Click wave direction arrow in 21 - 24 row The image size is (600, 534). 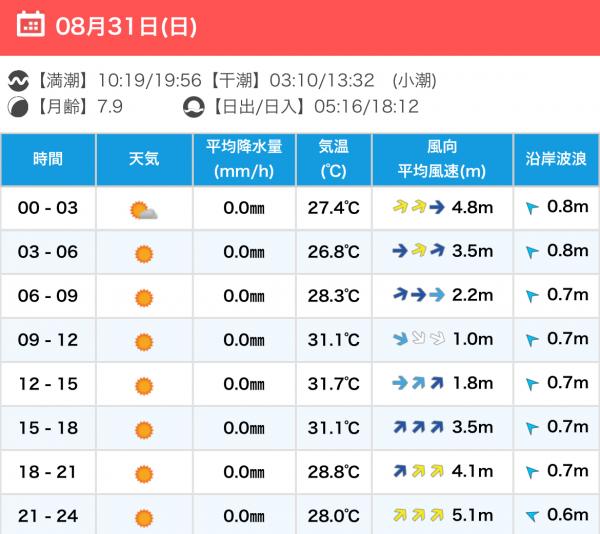coord(532,516)
